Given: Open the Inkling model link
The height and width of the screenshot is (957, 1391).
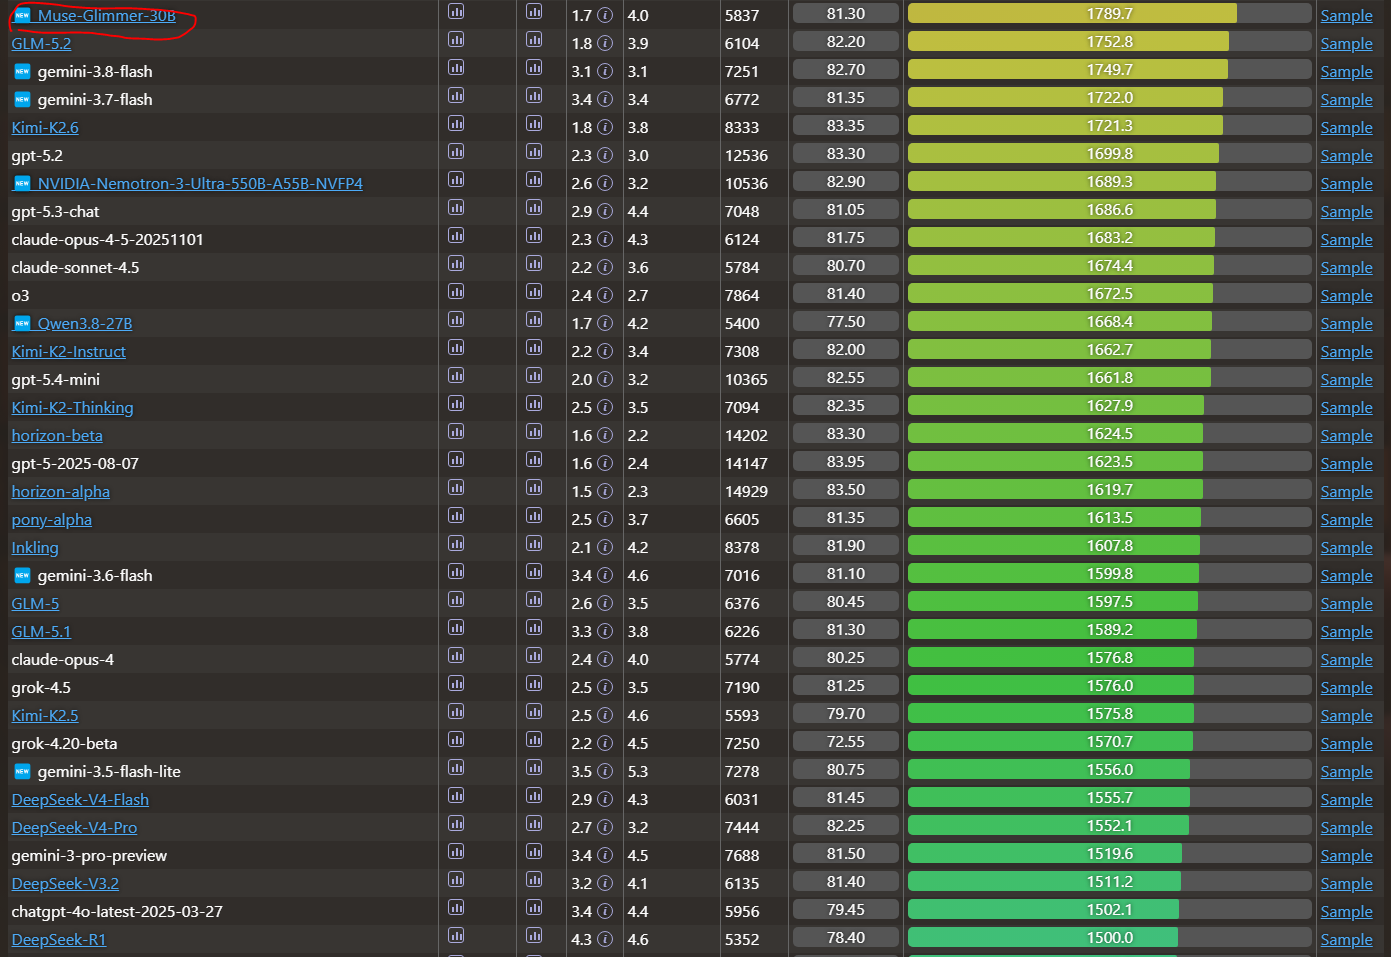Looking at the screenshot, I should (35, 548).
